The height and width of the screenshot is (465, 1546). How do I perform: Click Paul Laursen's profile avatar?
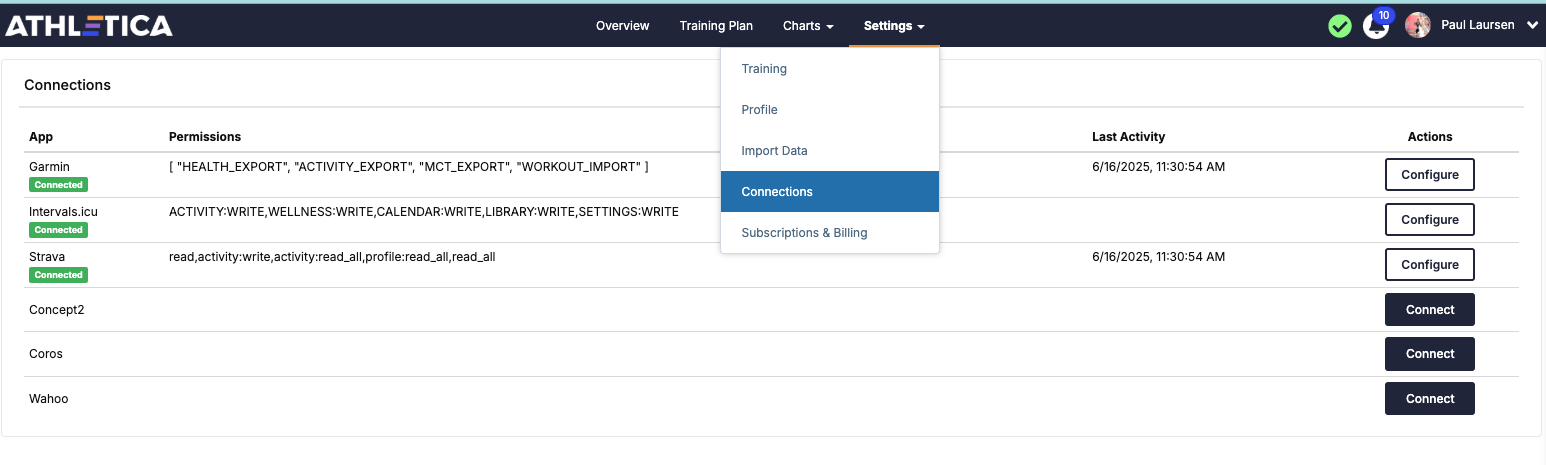click(1418, 26)
